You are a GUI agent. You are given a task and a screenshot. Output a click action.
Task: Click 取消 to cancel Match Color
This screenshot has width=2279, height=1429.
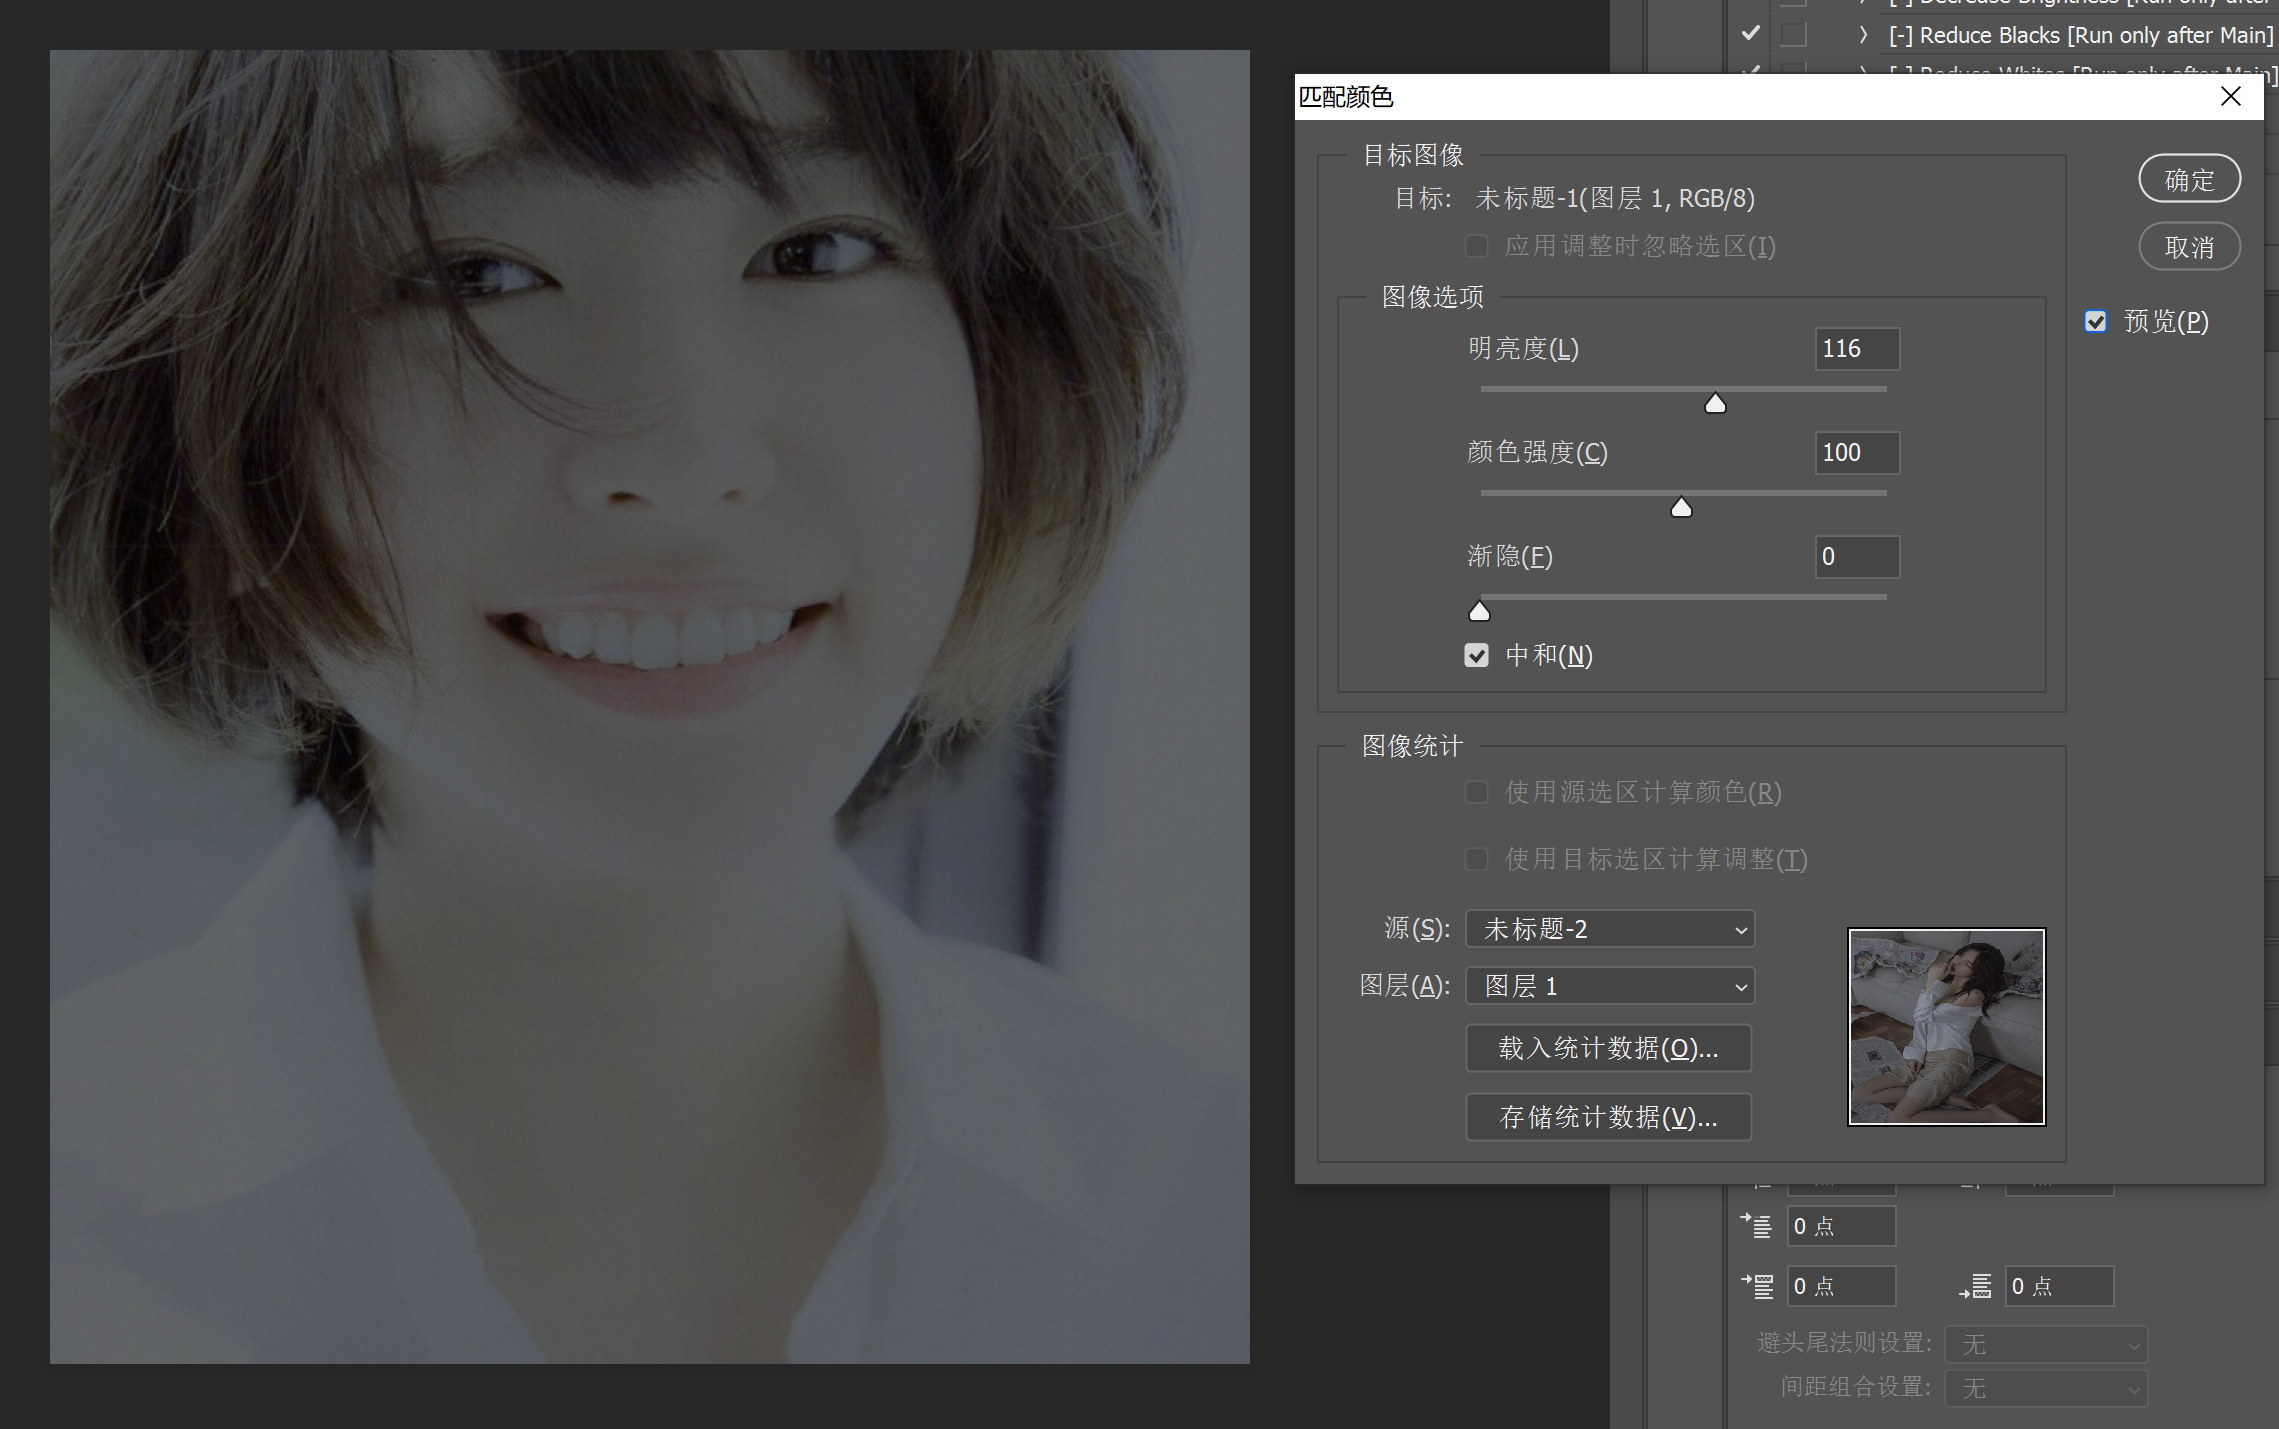click(2188, 245)
